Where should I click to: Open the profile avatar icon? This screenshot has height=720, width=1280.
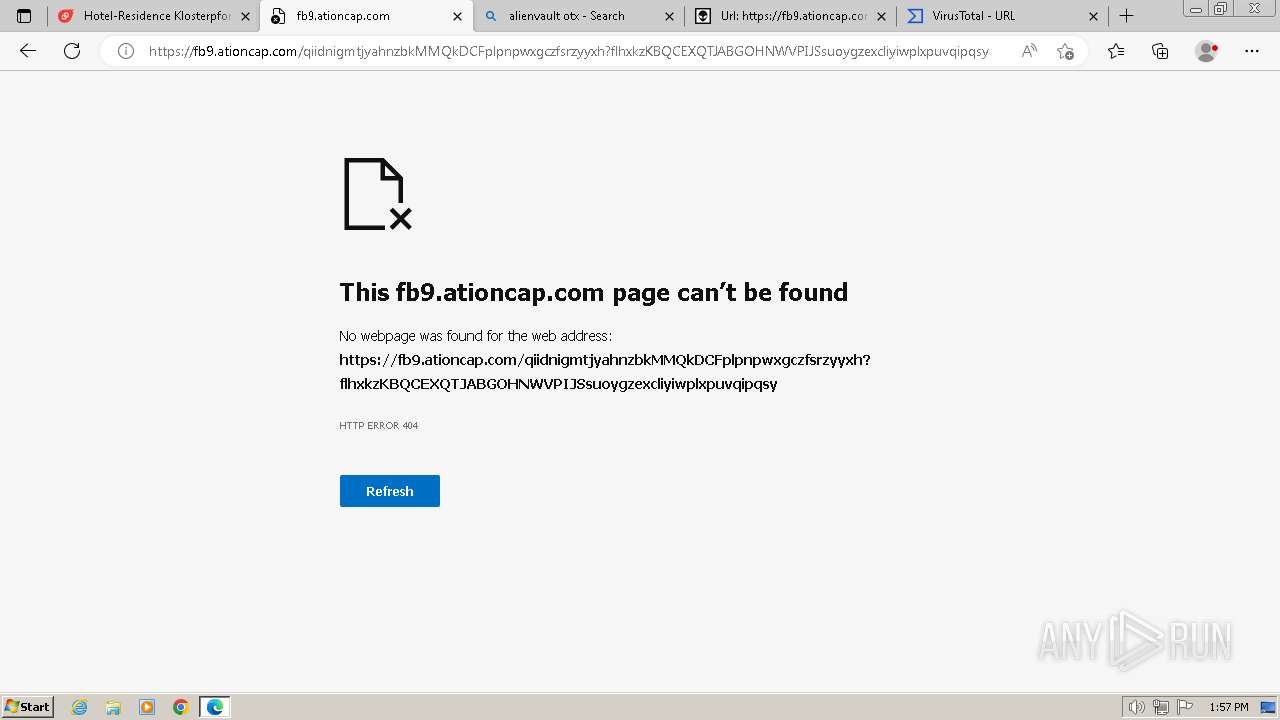point(1207,51)
